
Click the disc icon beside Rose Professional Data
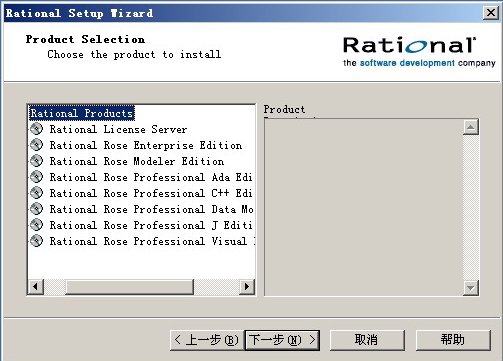pos(37,209)
